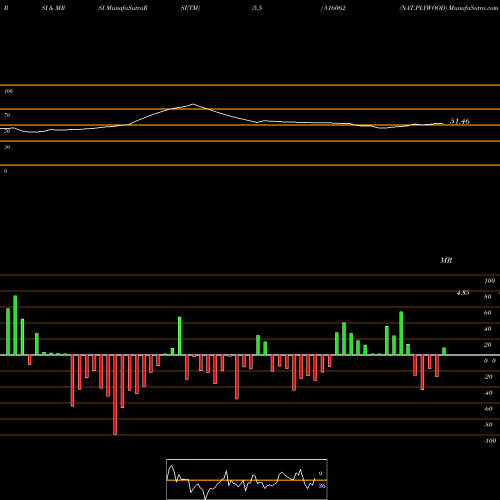Click the -100 label on MR axis
Image resolution: width=500 pixels, height=500 pixels.
point(490,441)
